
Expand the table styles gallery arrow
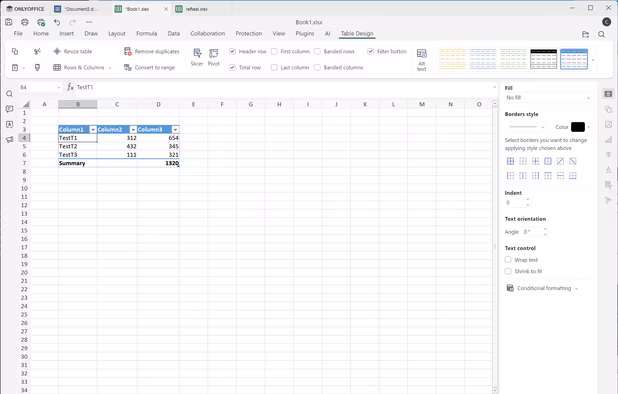[x=593, y=60]
